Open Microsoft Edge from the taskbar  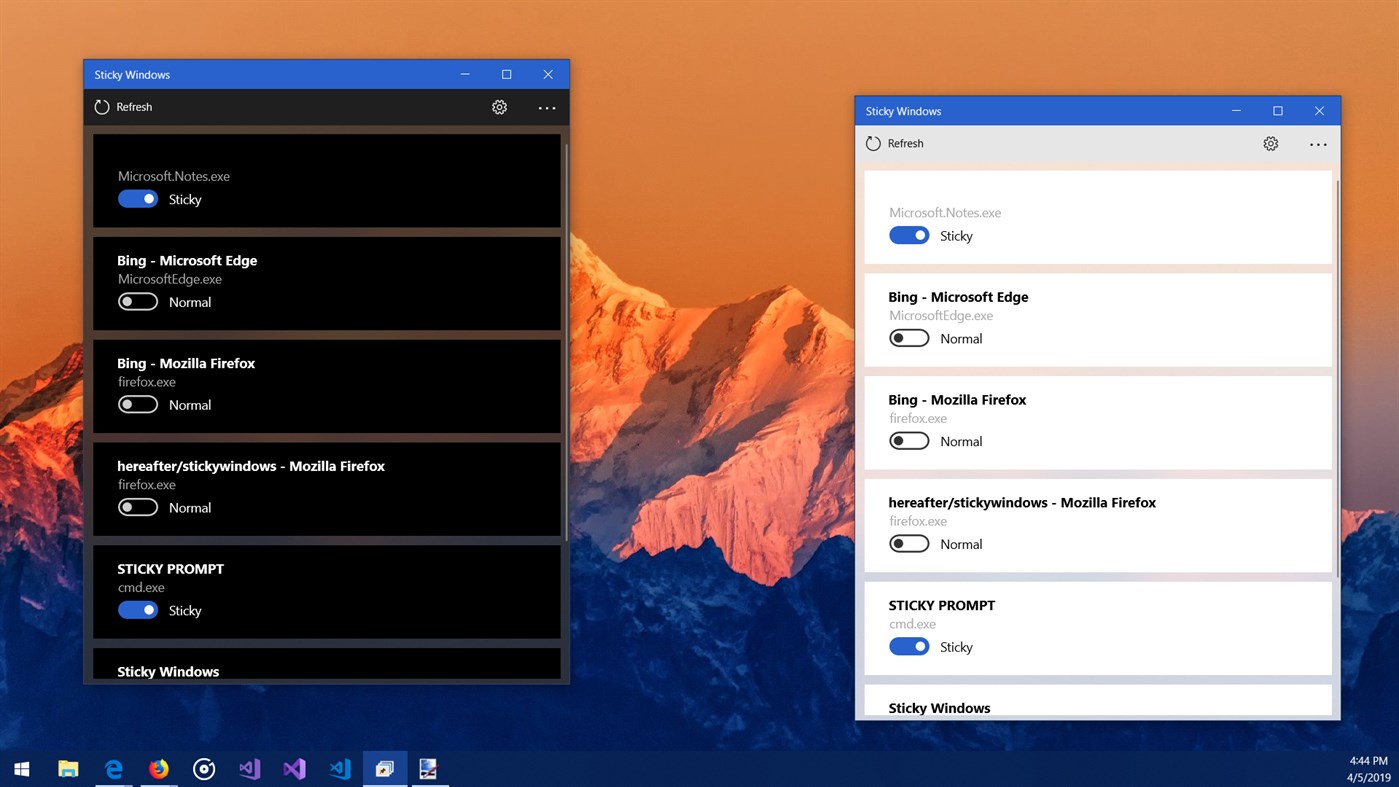tap(113, 768)
